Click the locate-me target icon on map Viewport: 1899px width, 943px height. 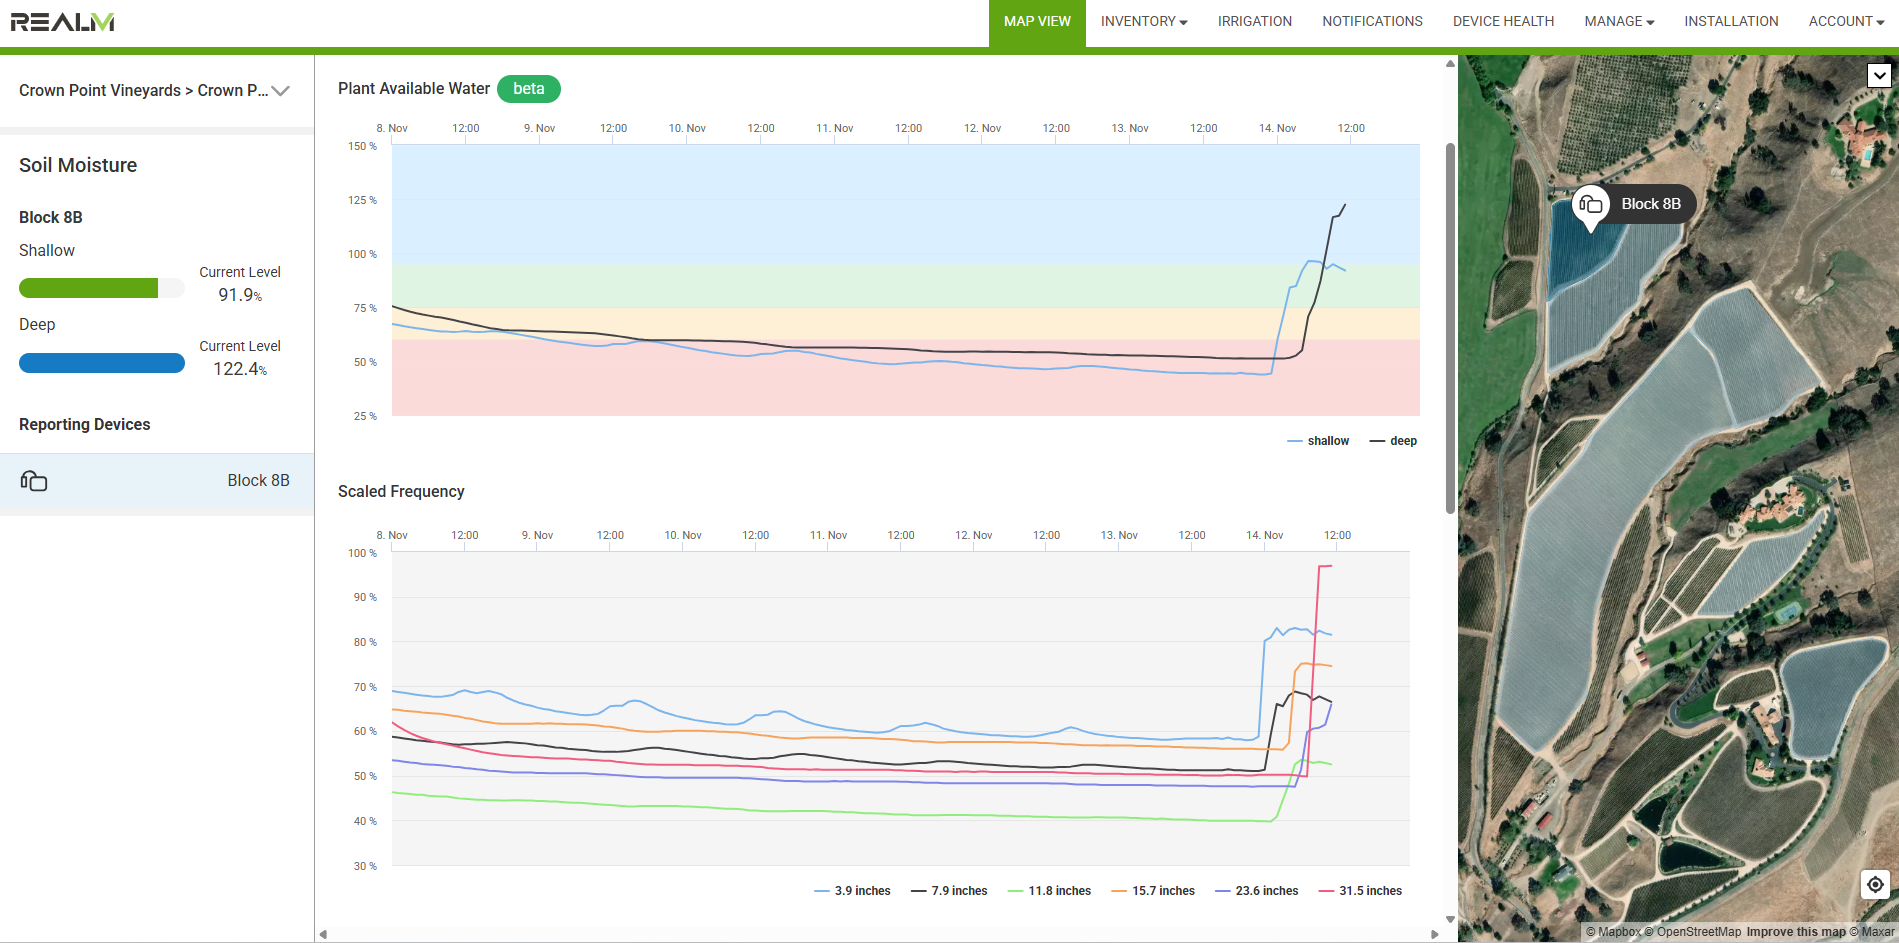[1875, 885]
